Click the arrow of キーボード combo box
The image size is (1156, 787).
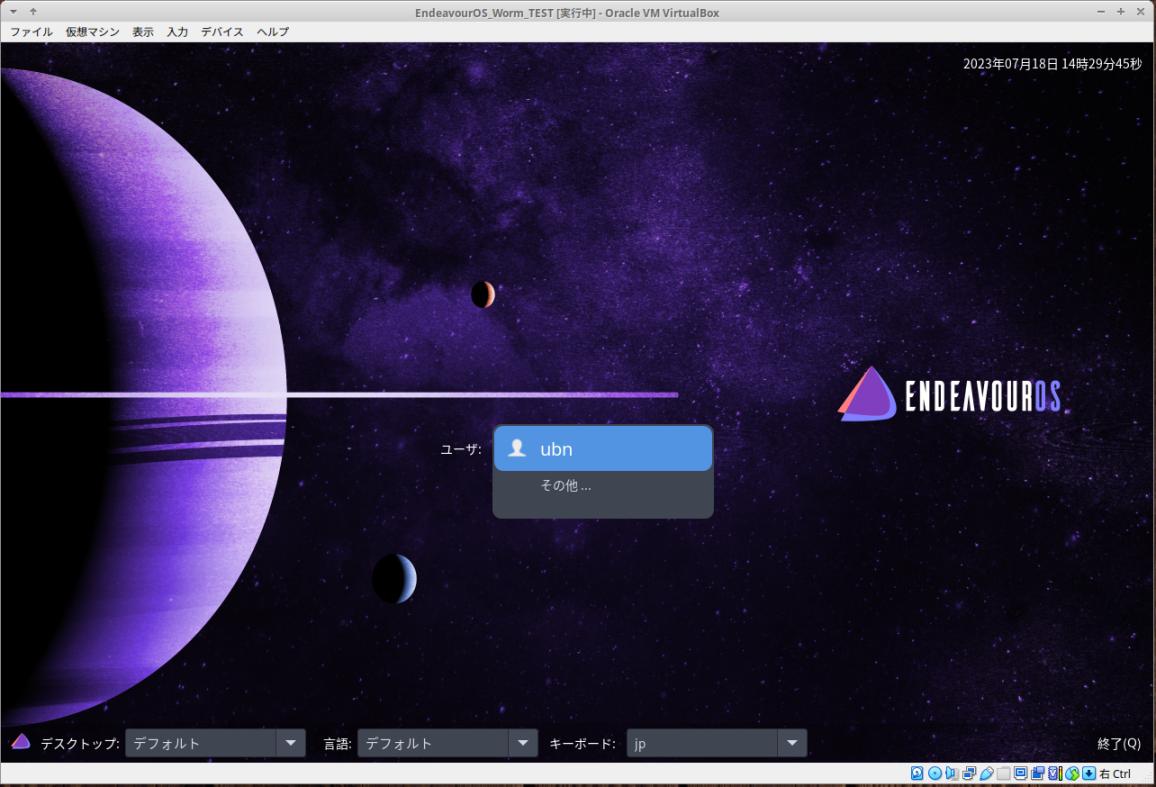793,743
